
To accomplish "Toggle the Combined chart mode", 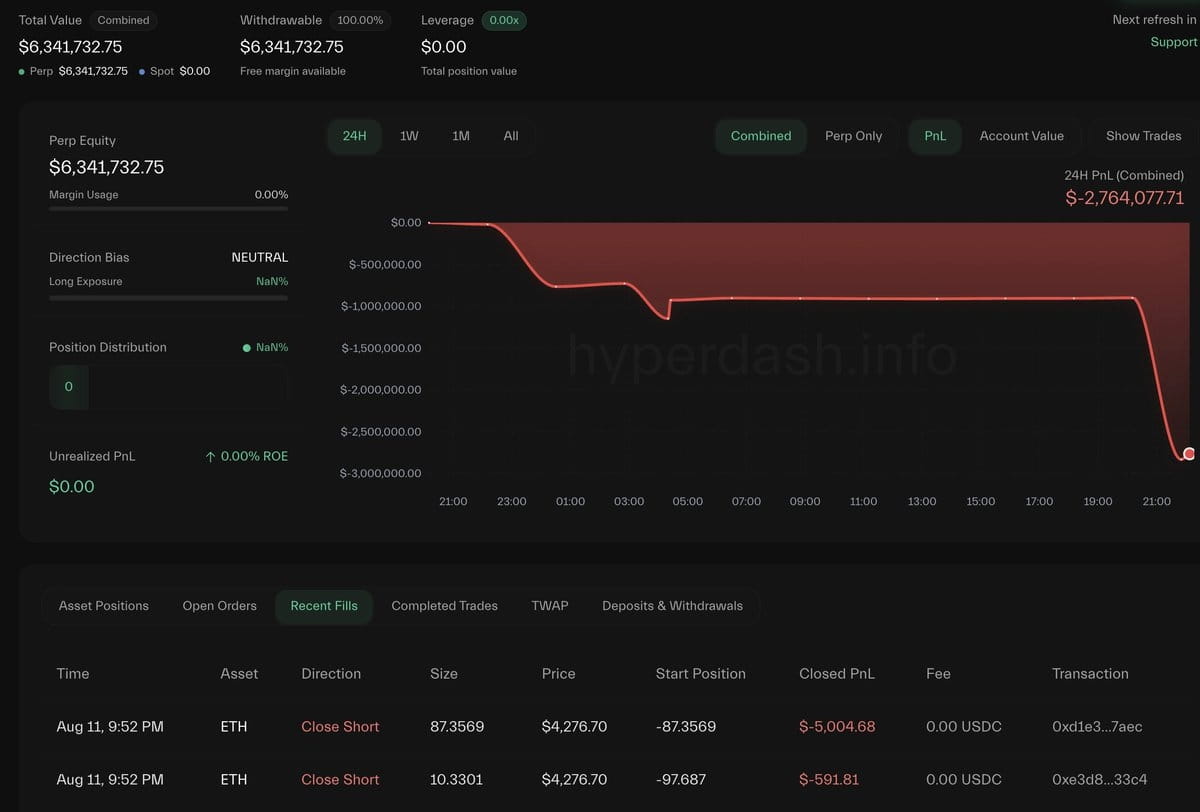I will 761,136.
